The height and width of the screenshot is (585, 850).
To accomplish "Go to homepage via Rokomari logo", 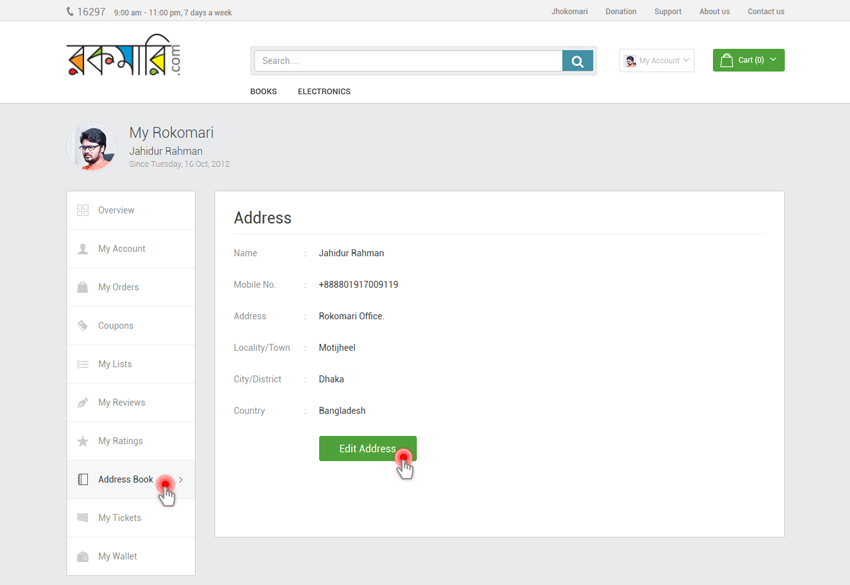I will pyautogui.click(x=124, y=58).
